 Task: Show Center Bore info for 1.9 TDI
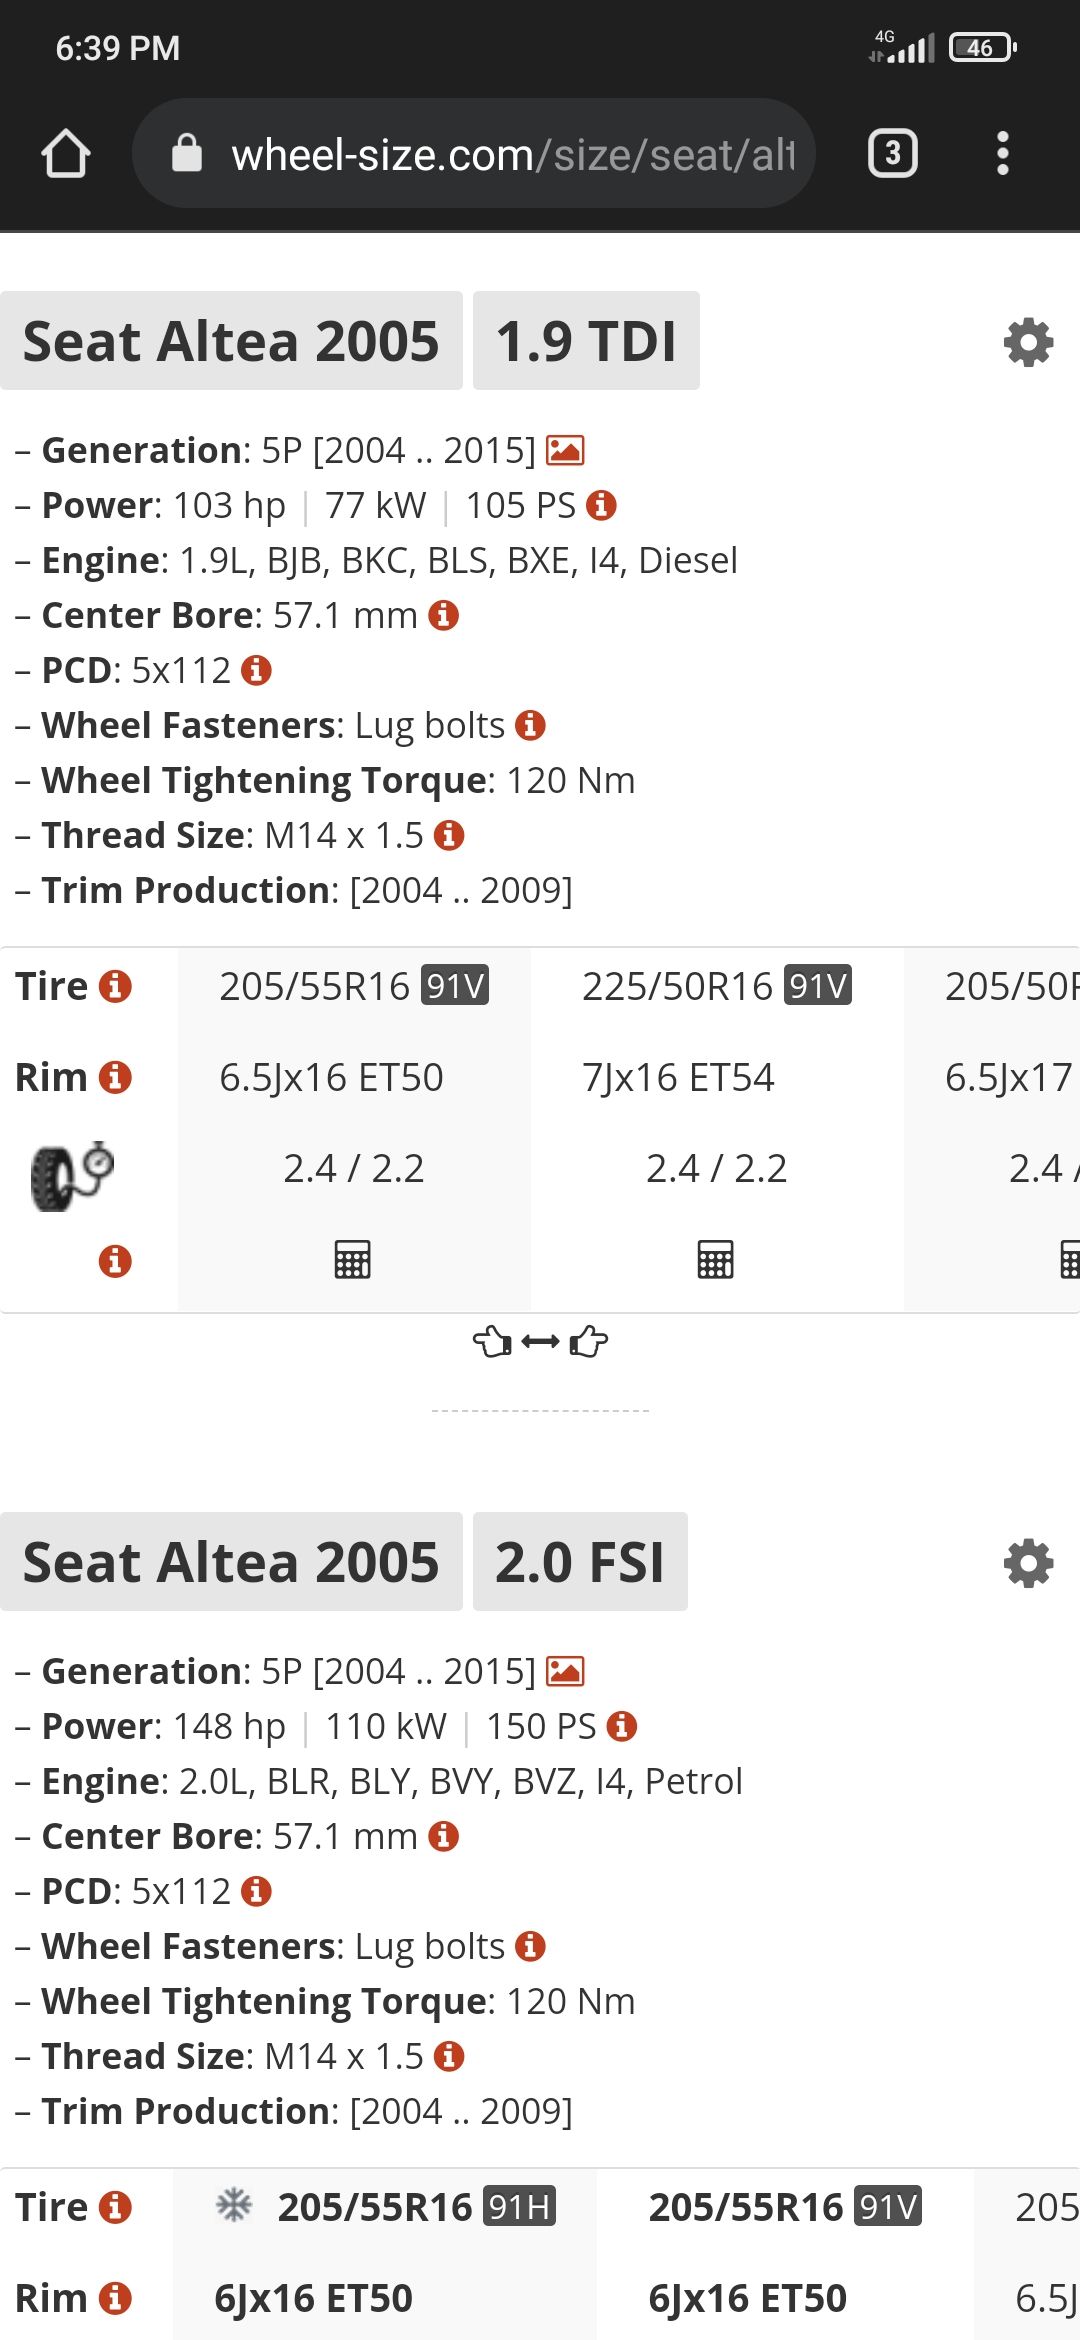tap(443, 615)
